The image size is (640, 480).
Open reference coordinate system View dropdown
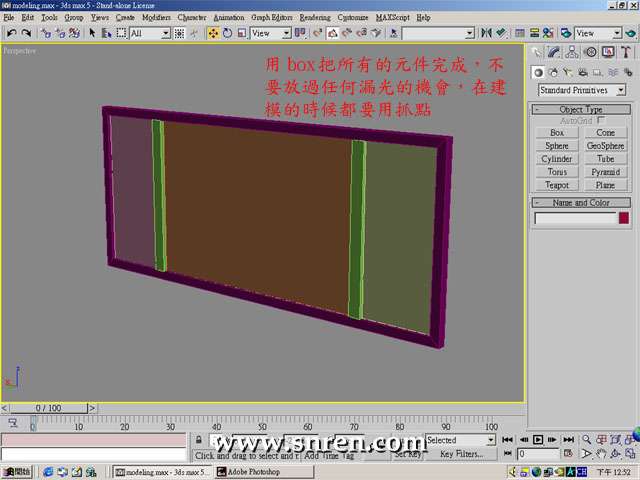[x=271, y=33]
